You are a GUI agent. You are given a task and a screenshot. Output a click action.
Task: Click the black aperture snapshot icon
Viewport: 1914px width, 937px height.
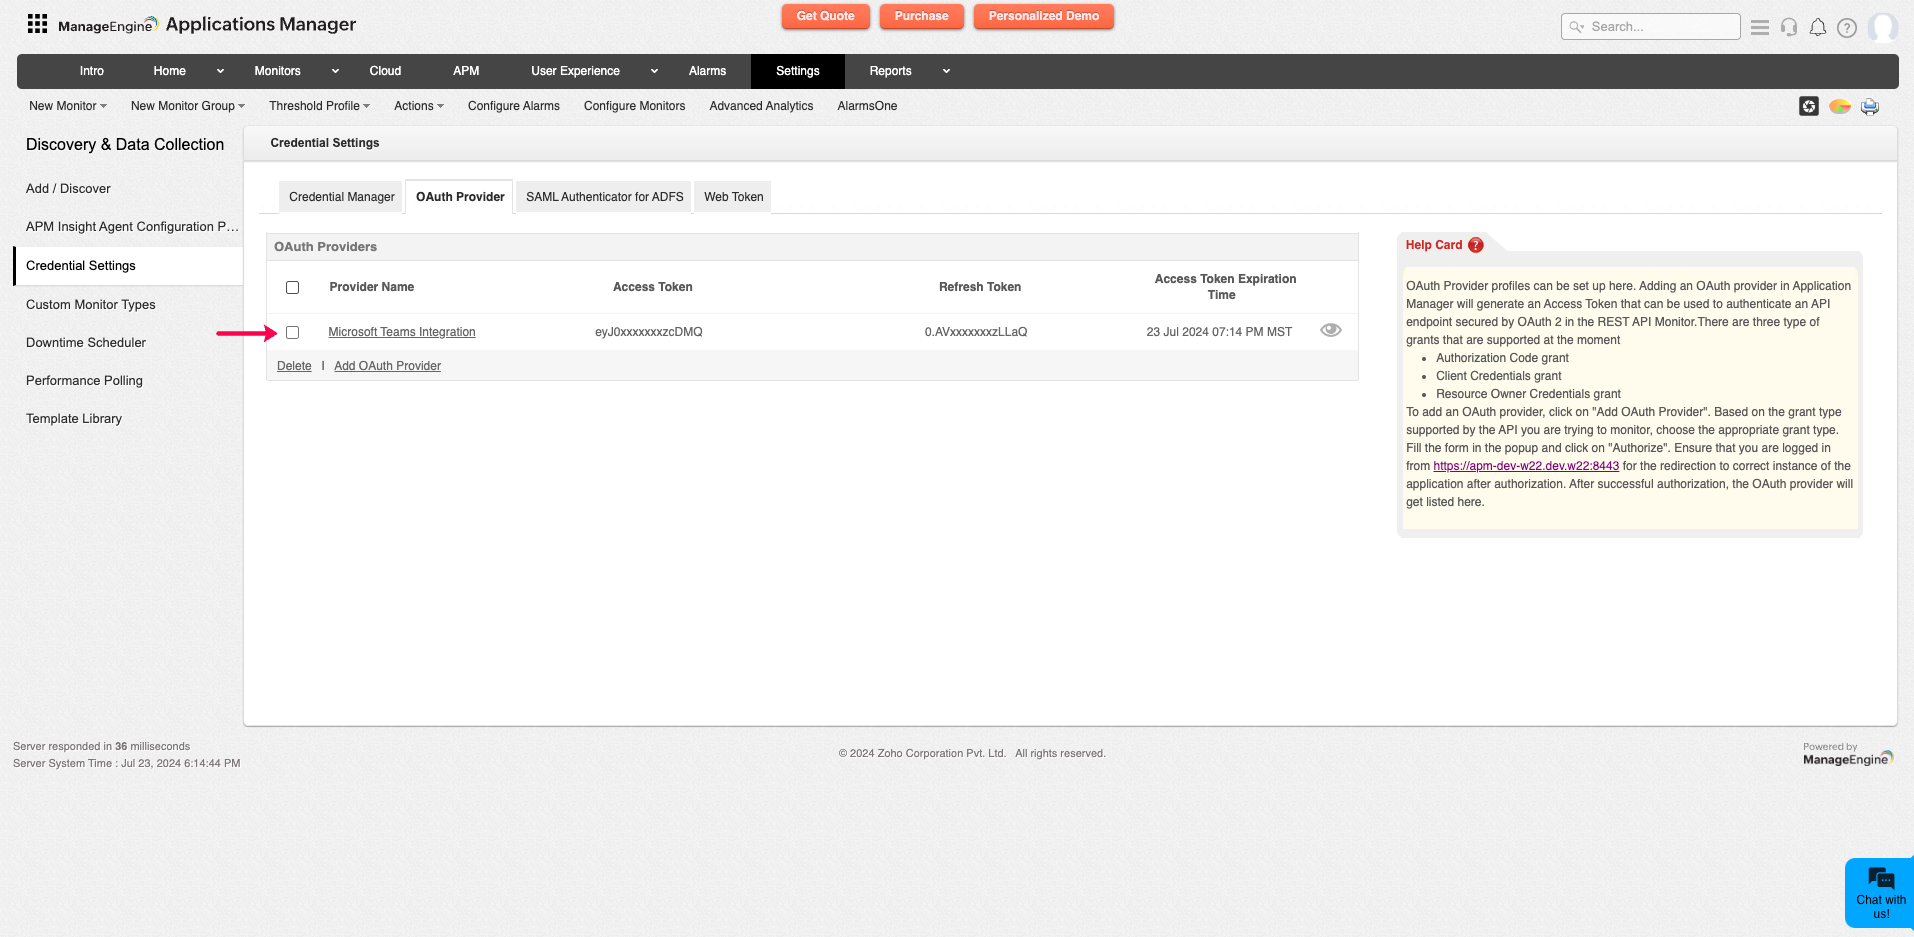tap(1809, 106)
